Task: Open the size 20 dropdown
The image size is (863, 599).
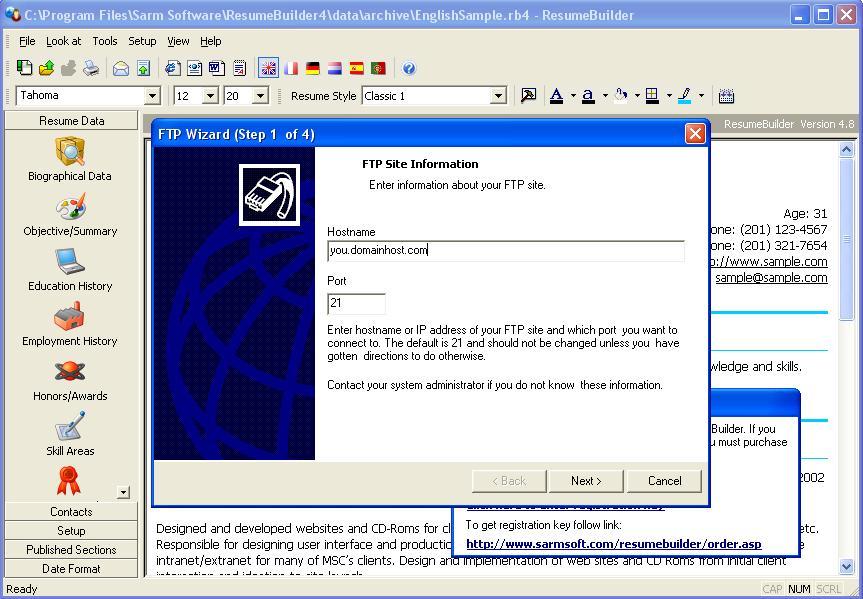Action: coord(260,96)
